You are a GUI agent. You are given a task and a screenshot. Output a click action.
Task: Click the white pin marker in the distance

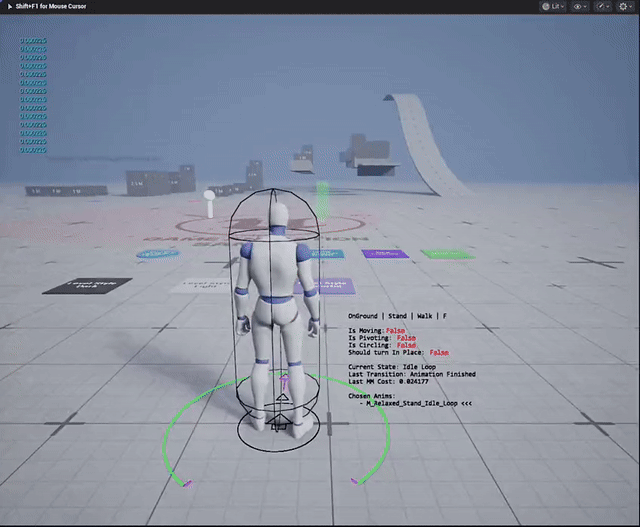(209, 203)
